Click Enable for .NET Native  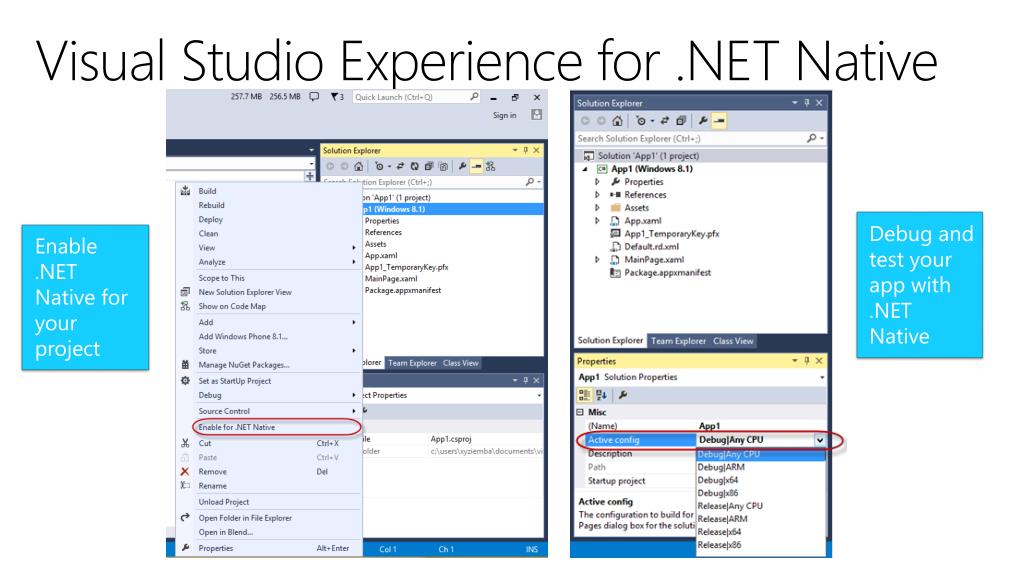(x=236, y=427)
